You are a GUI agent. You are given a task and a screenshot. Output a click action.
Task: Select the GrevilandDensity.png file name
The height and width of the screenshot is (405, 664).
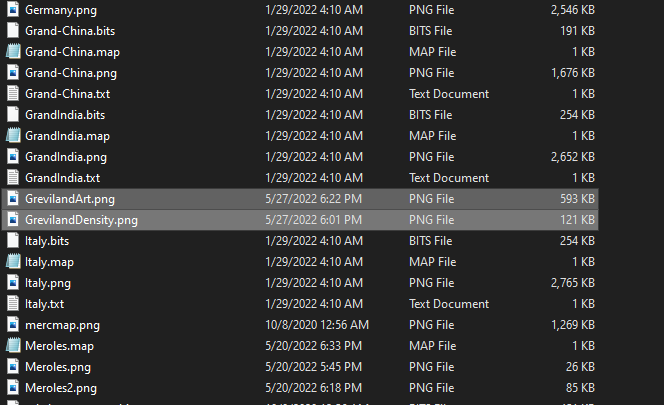coord(83,219)
